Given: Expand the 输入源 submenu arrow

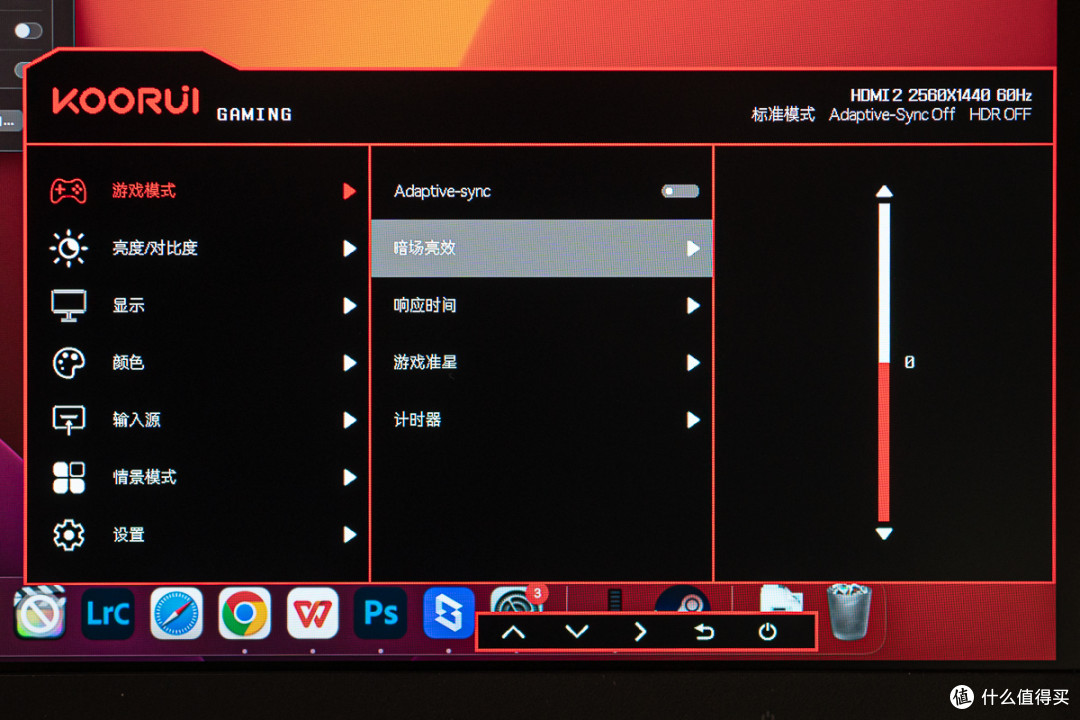Looking at the screenshot, I should click(349, 420).
